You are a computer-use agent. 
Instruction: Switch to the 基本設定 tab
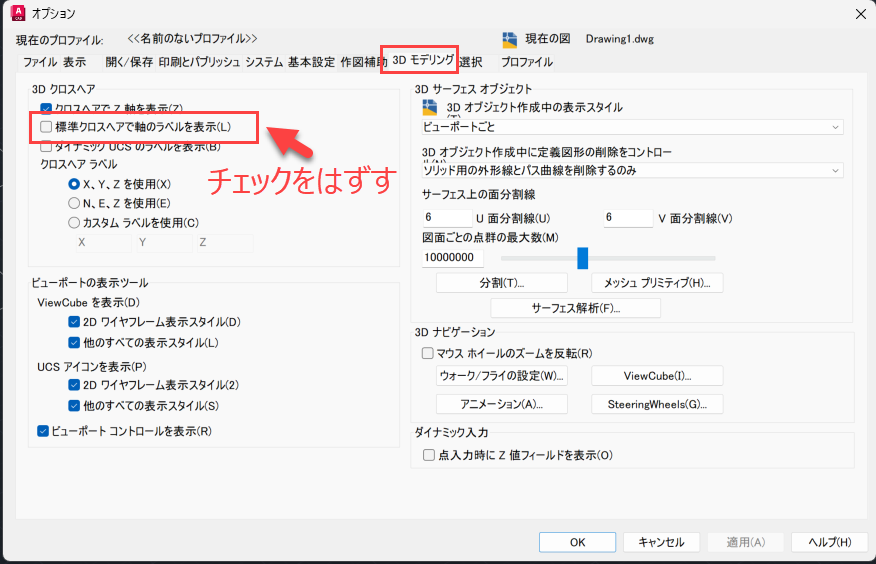click(311, 62)
